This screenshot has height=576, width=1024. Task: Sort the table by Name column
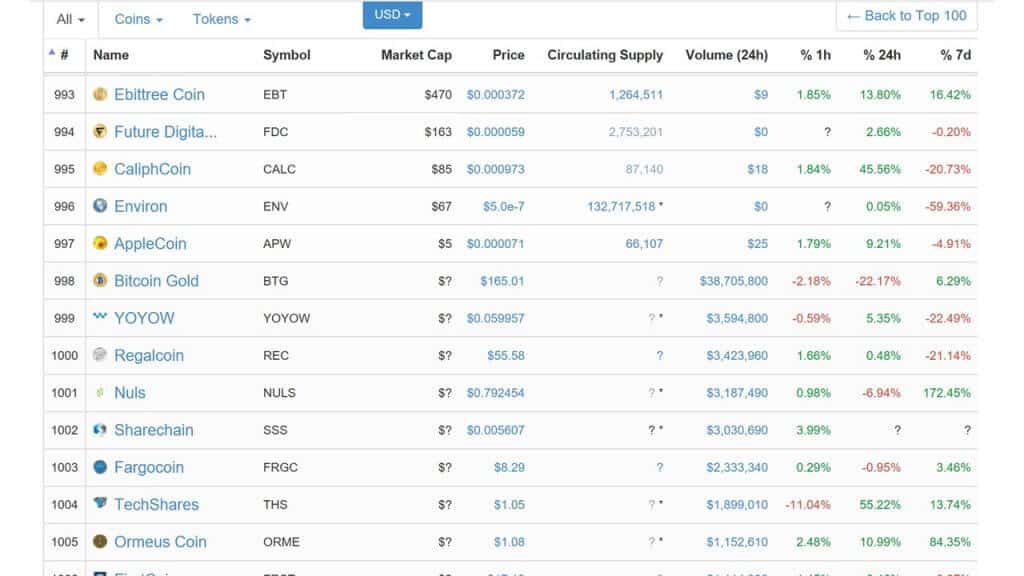point(111,56)
